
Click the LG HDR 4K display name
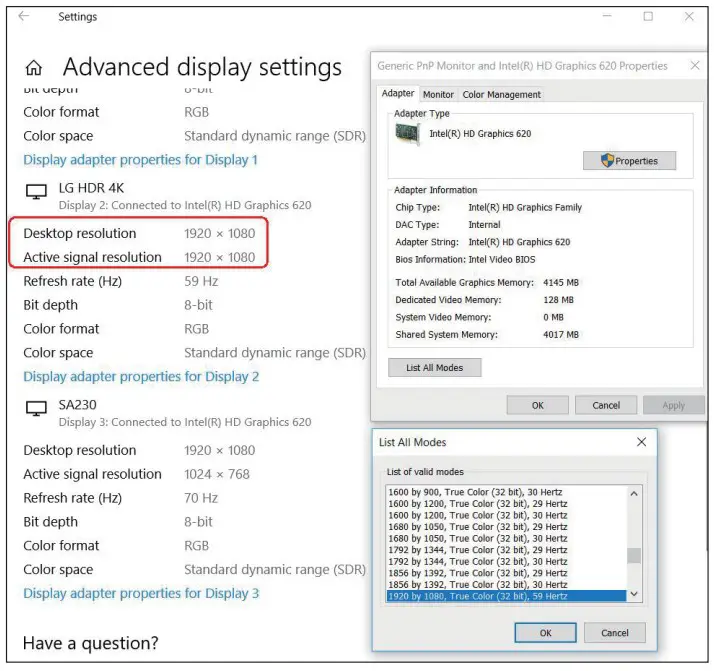click(x=91, y=188)
